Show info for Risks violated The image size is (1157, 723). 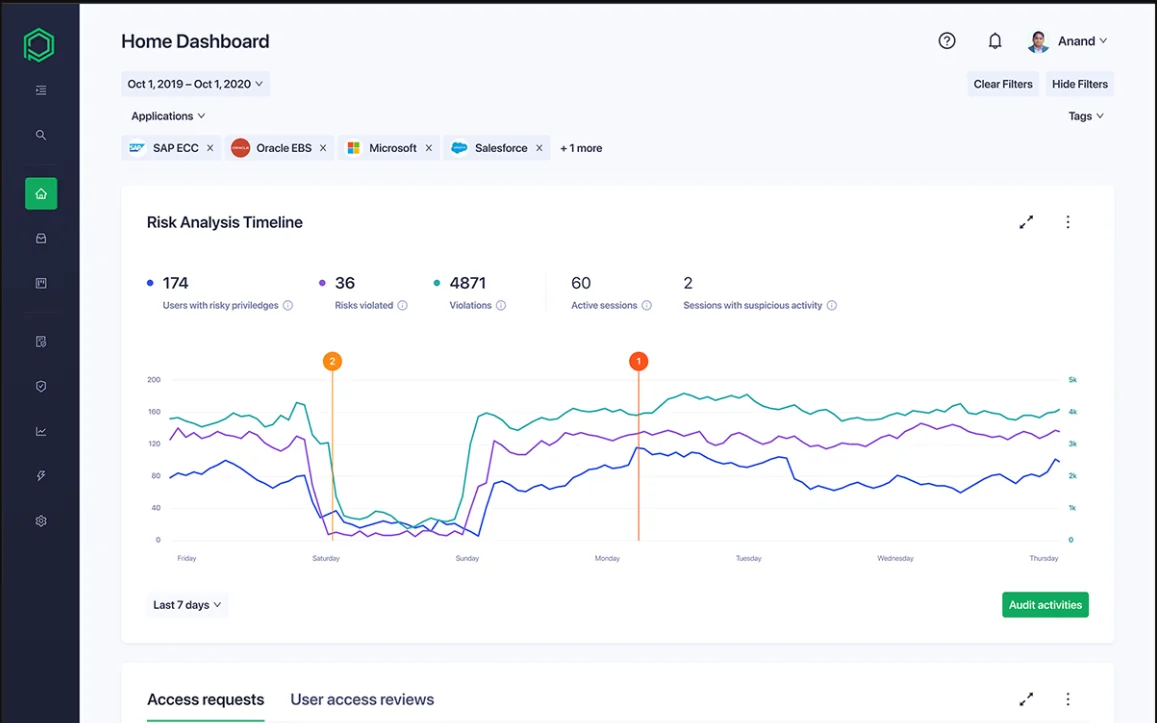402,305
